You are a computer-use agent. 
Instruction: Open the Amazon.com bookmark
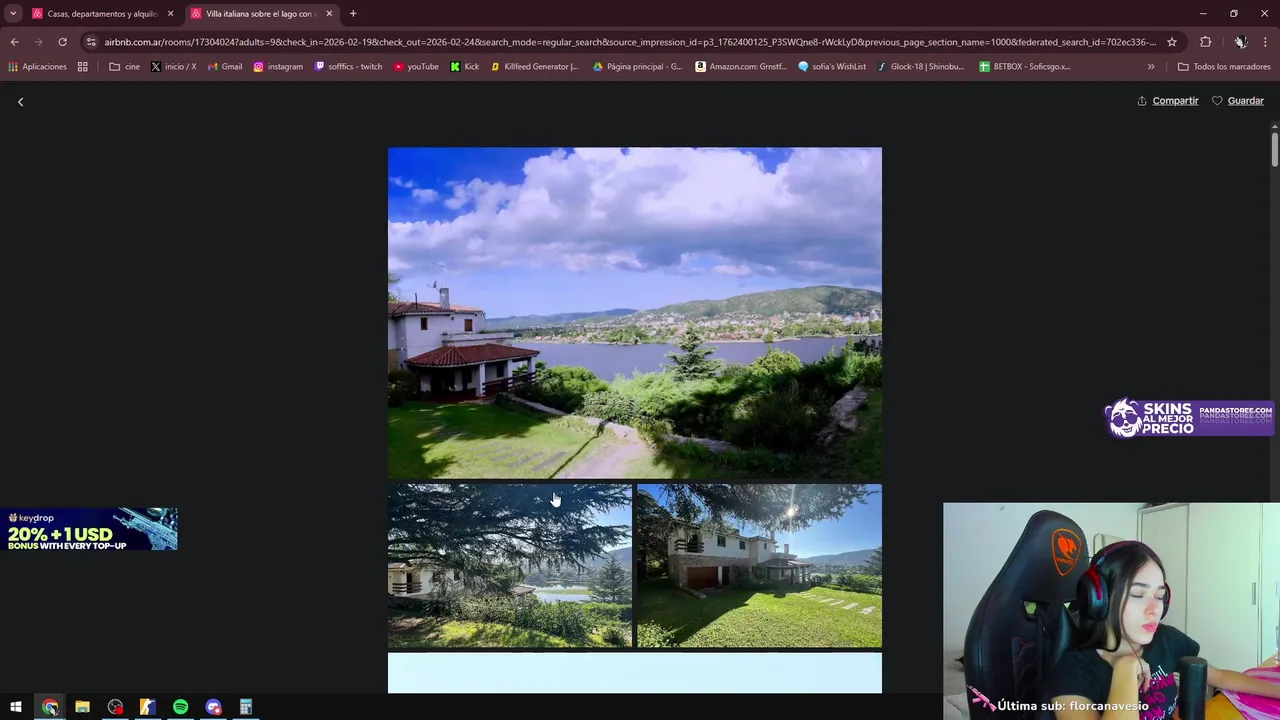(741, 67)
